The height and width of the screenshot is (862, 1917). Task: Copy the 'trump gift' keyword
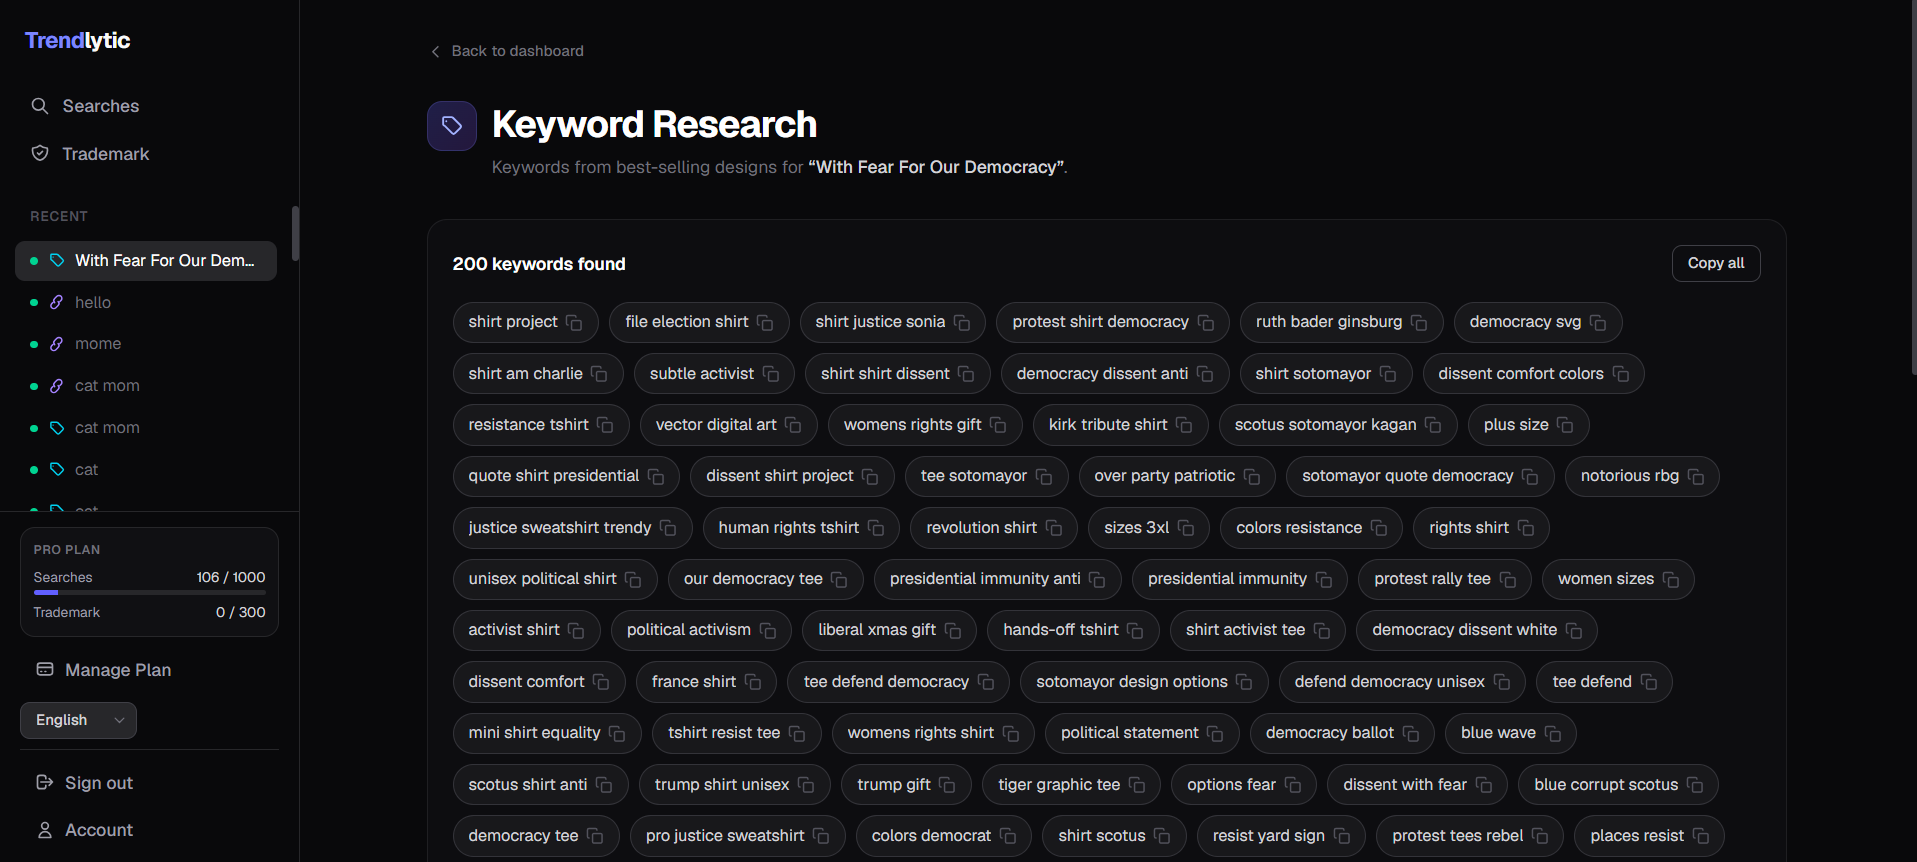[947, 785]
